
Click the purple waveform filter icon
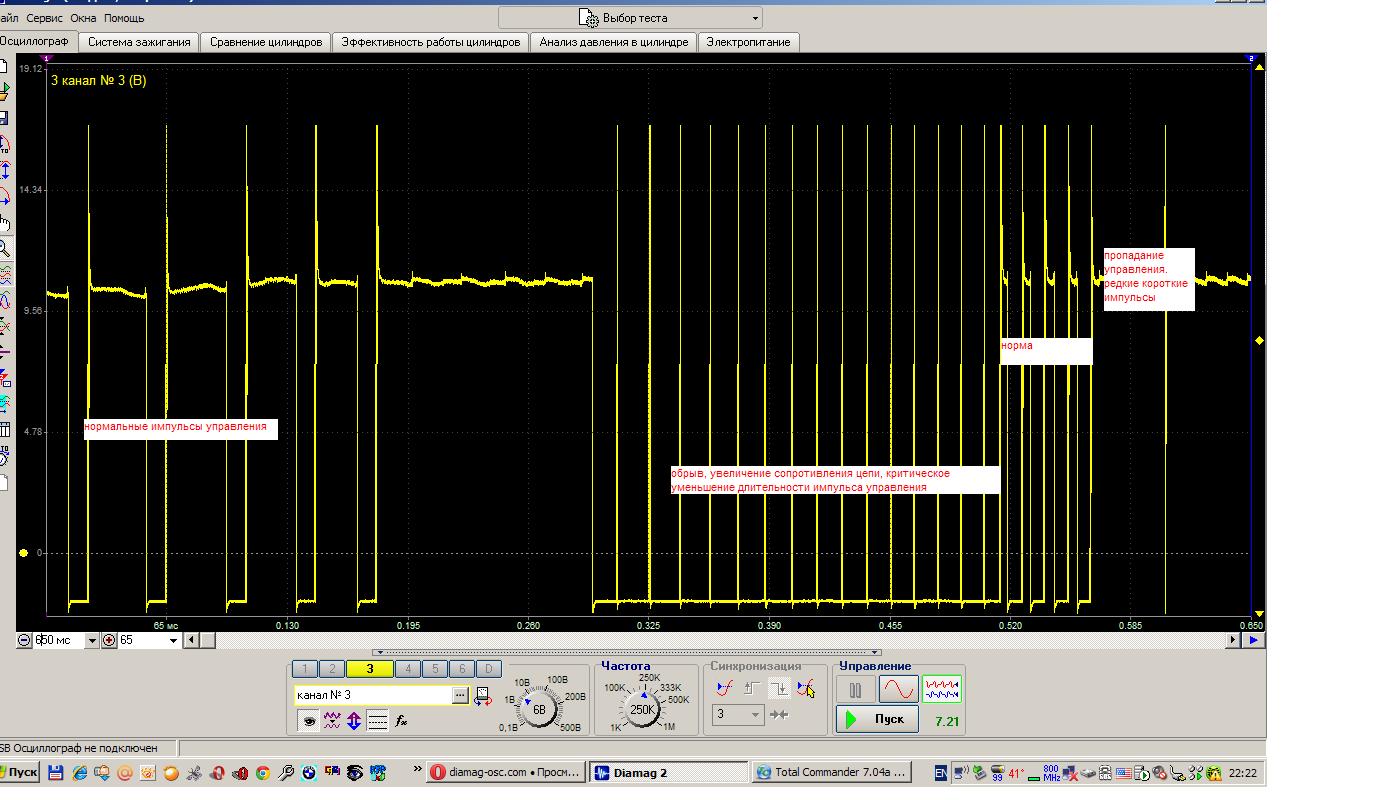[332, 721]
